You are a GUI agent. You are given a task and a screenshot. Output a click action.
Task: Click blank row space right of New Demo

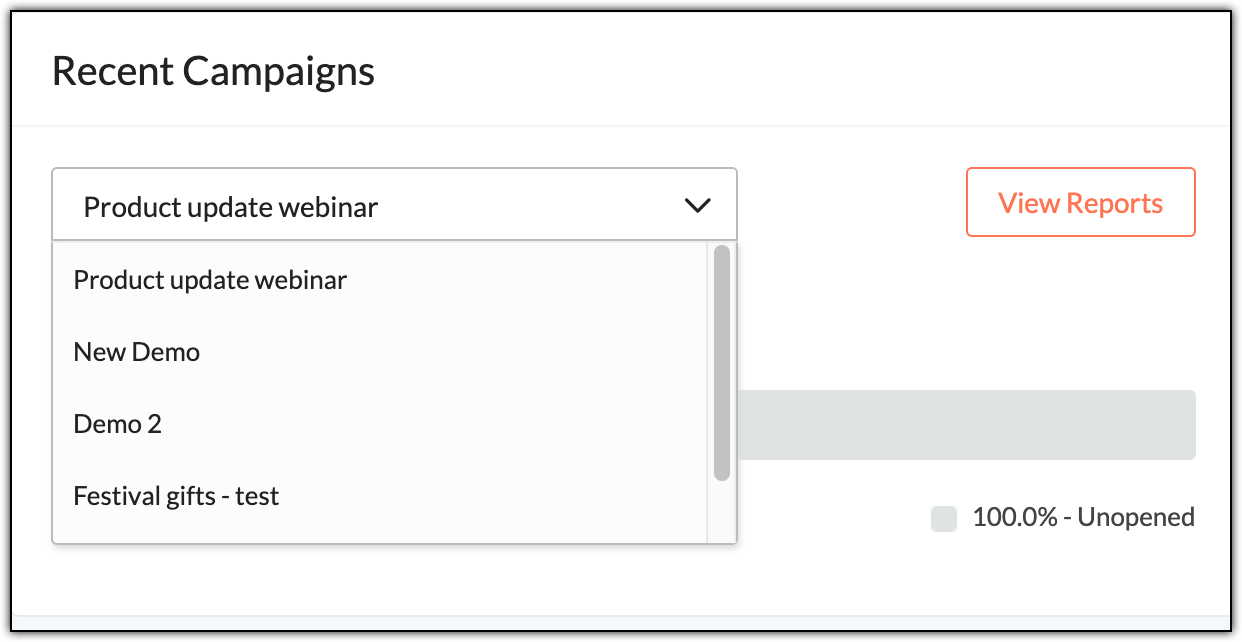point(450,352)
